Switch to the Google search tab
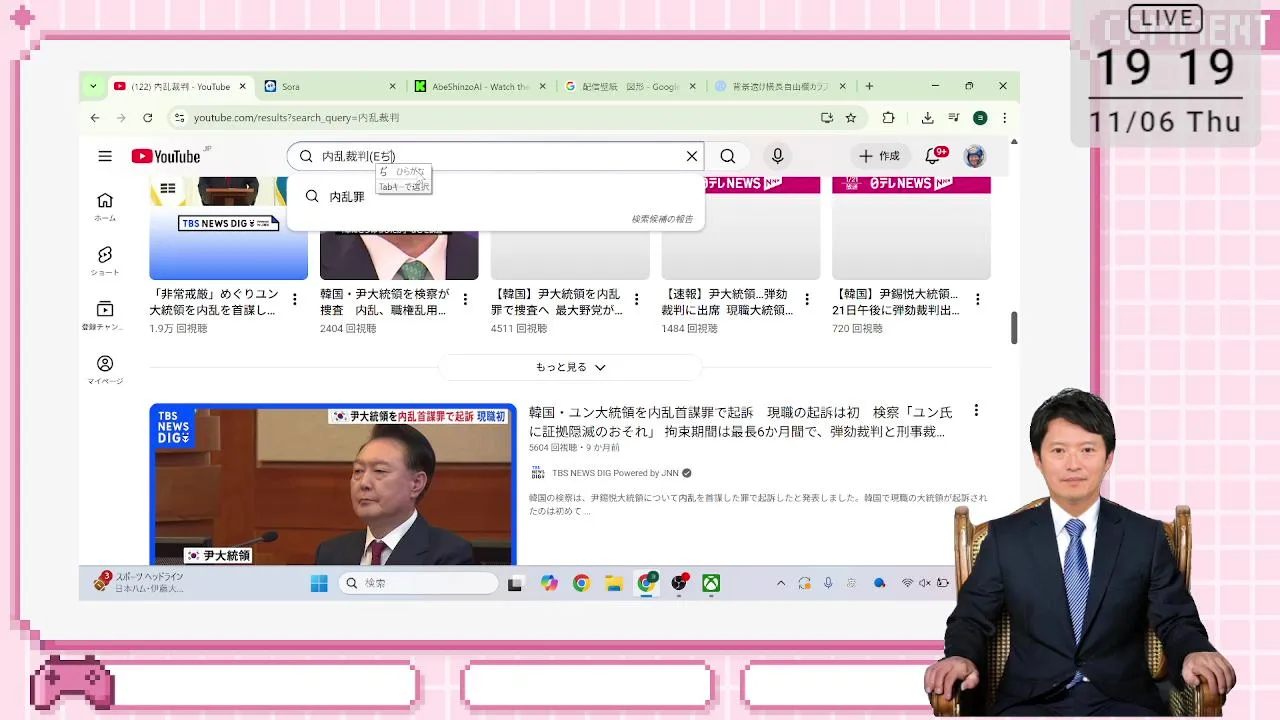 (x=630, y=86)
